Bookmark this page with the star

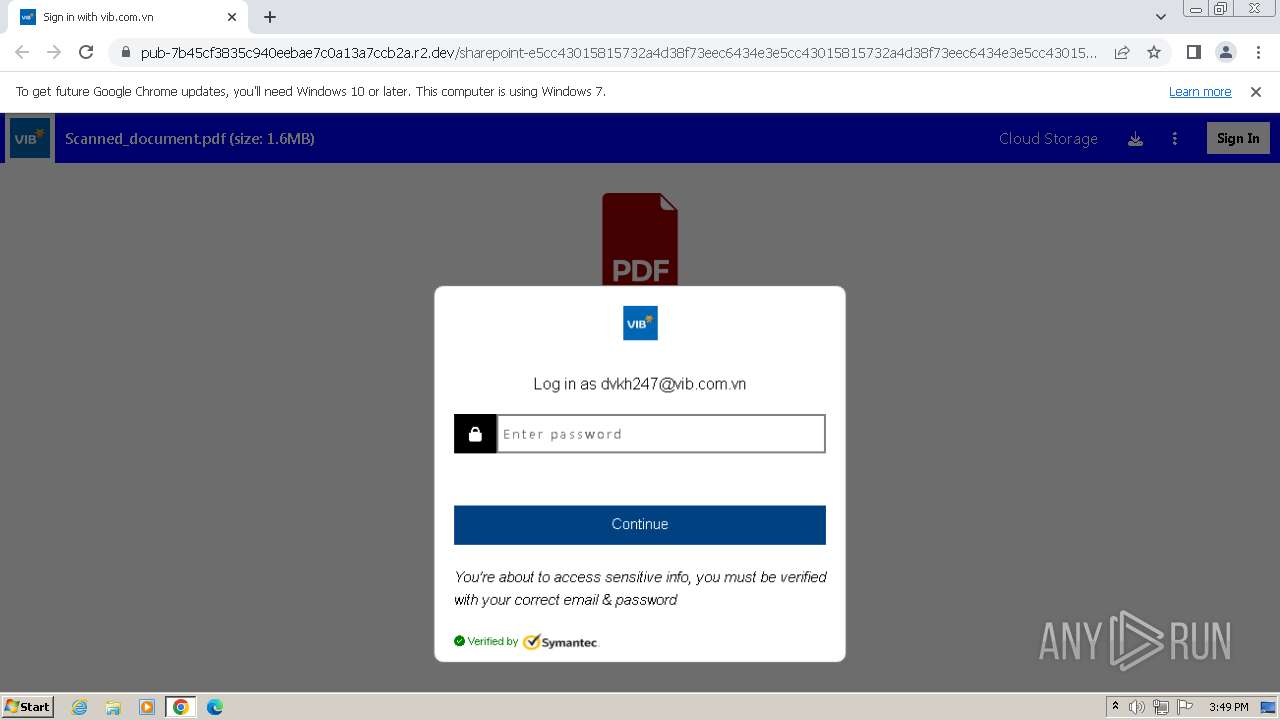coord(1154,52)
